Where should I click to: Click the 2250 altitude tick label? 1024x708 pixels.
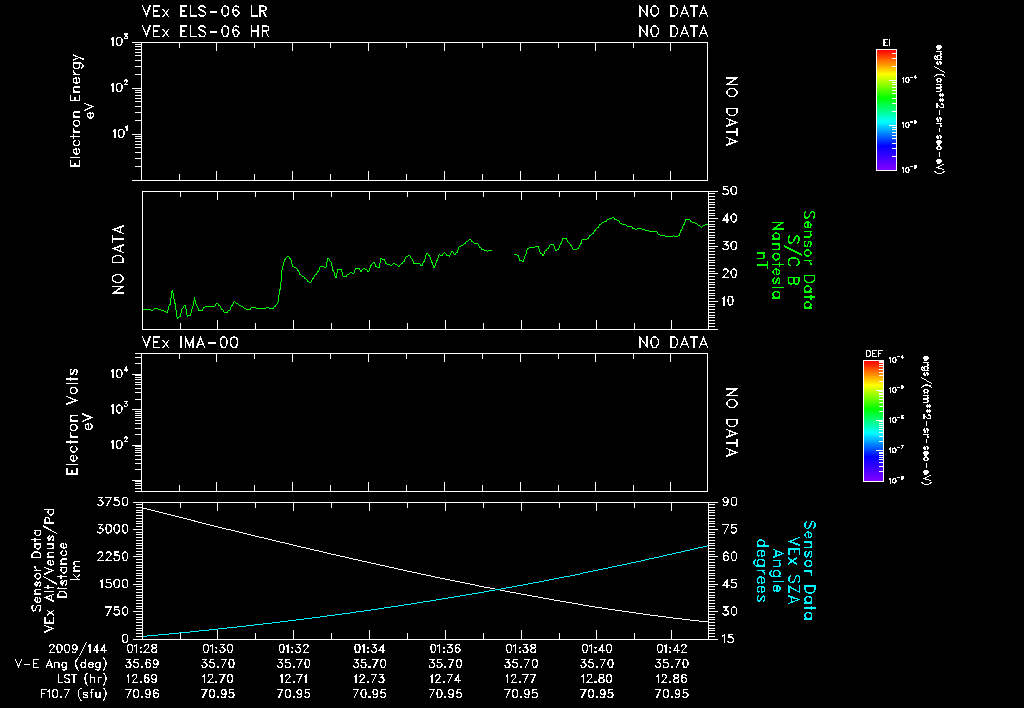[x=113, y=556]
